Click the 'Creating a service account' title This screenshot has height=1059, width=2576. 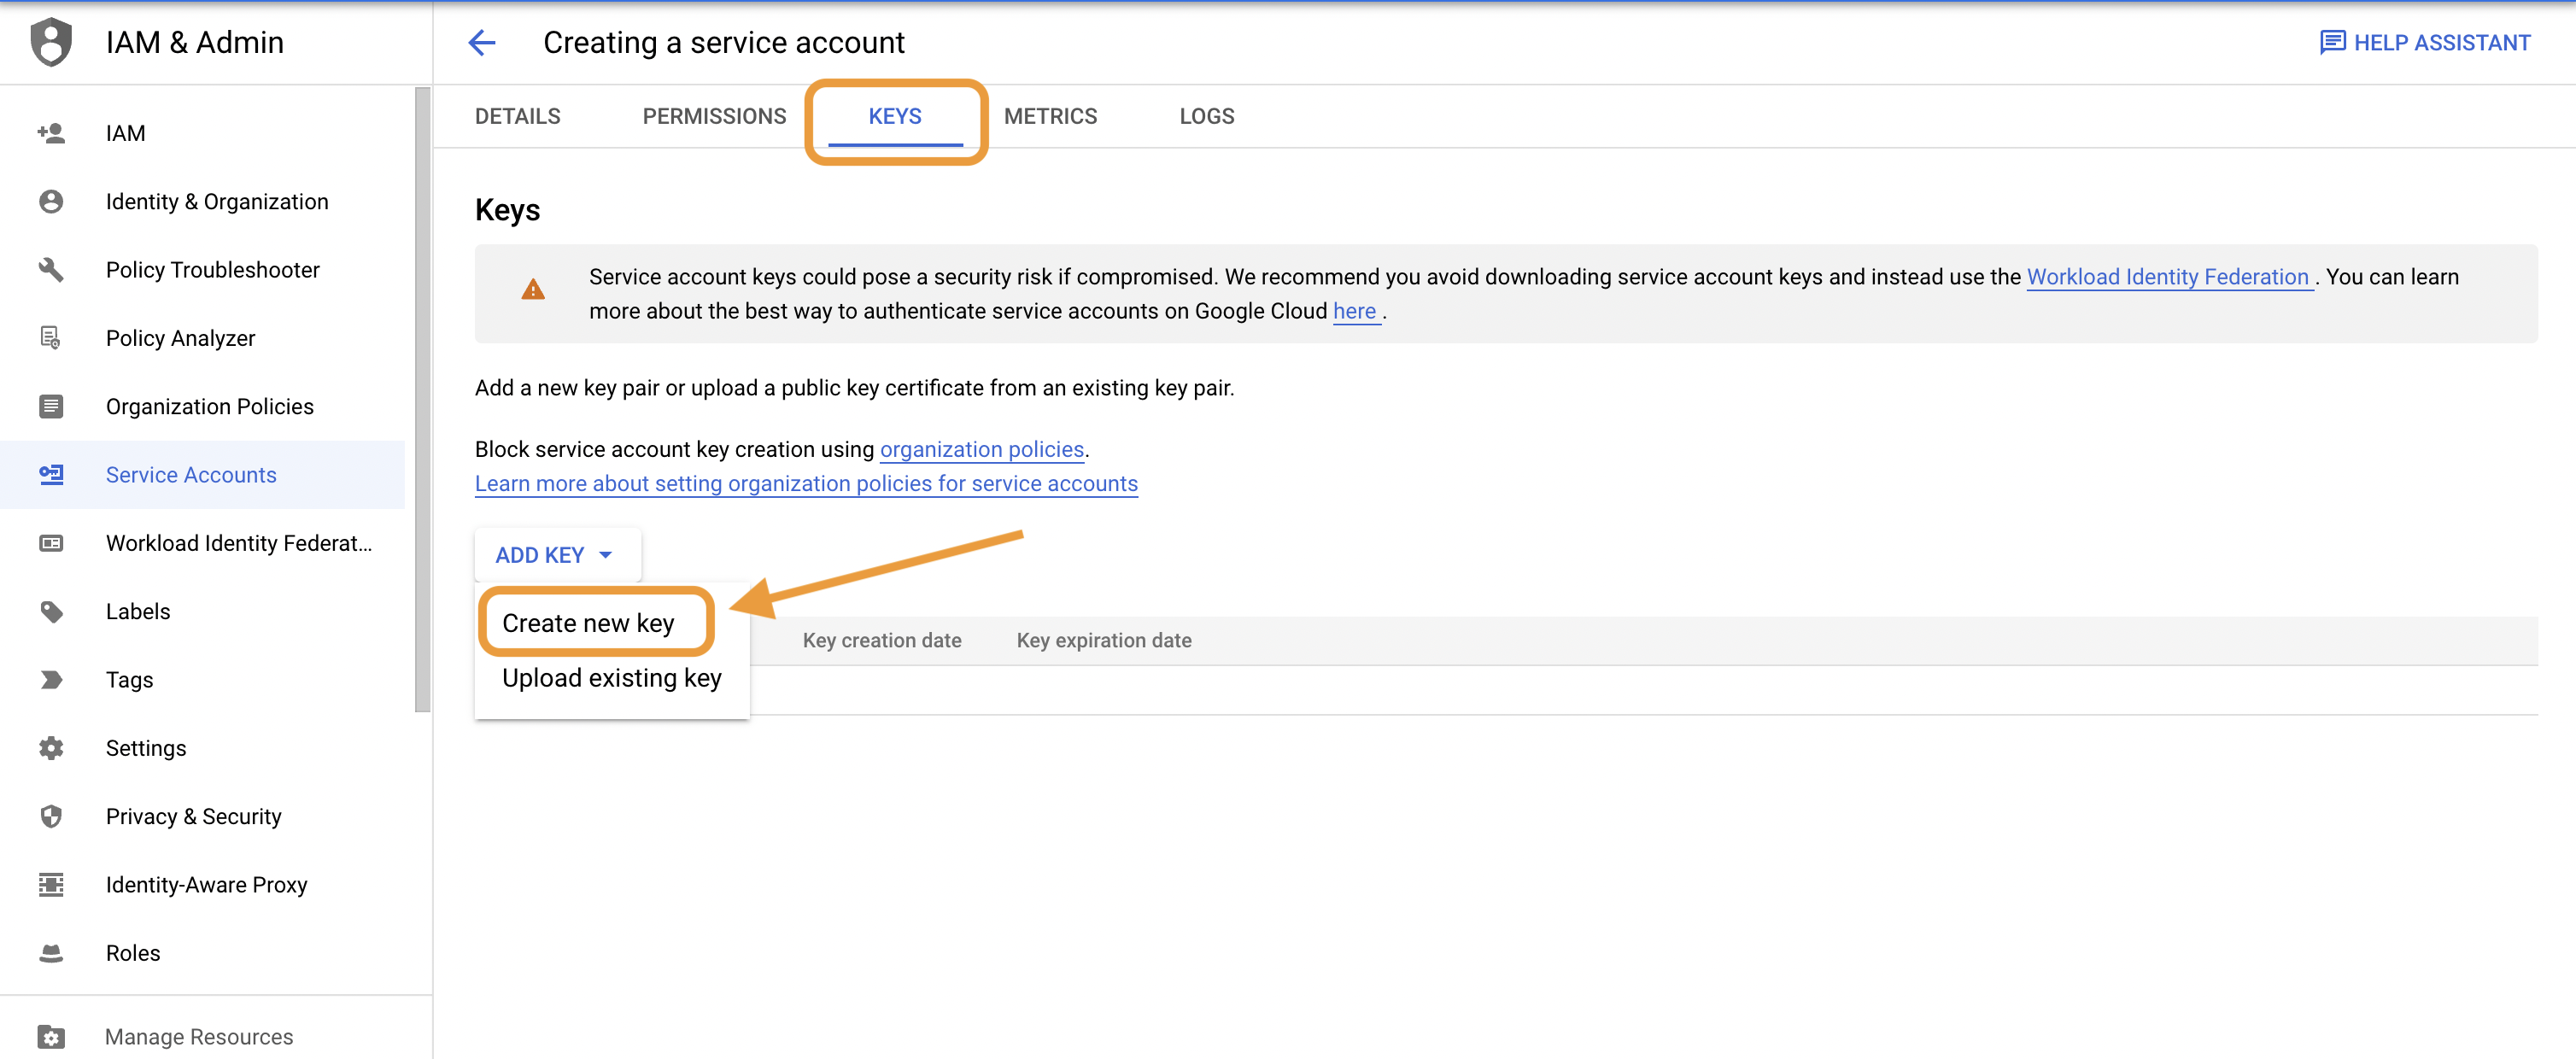click(x=724, y=42)
